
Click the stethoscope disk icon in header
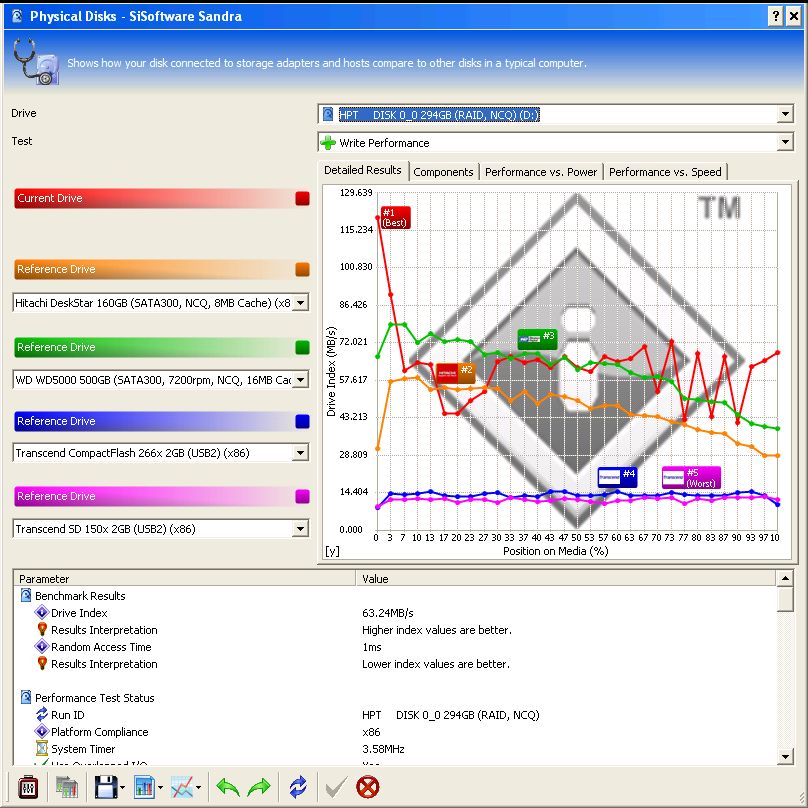pos(36,62)
